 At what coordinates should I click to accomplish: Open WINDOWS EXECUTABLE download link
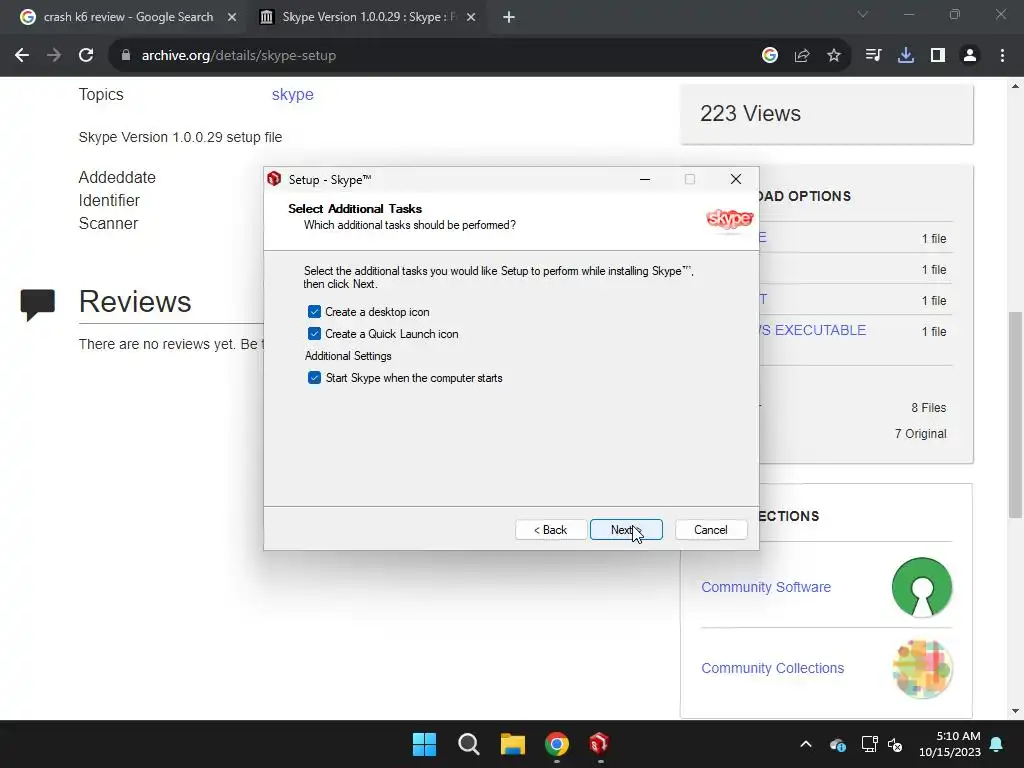pos(812,330)
